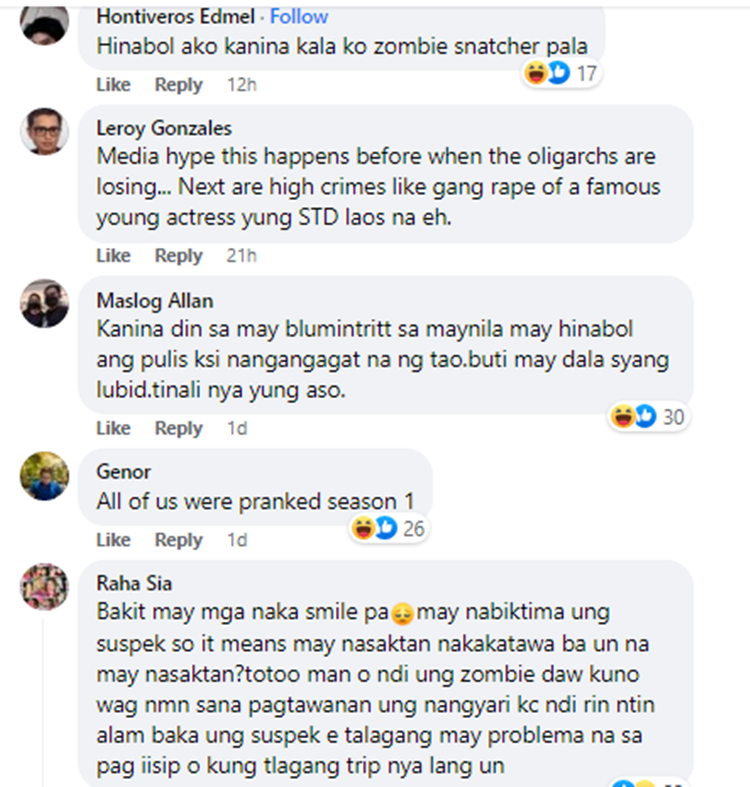
Task: Reply to Hontiveros Edmel's comment
Action: click(x=179, y=85)
